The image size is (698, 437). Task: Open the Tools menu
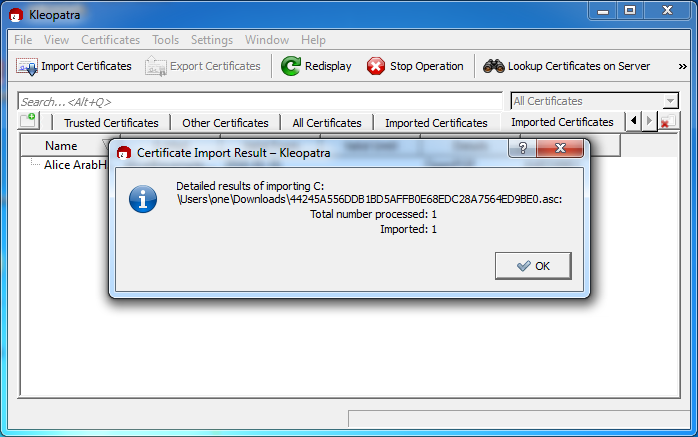[166, 40]
